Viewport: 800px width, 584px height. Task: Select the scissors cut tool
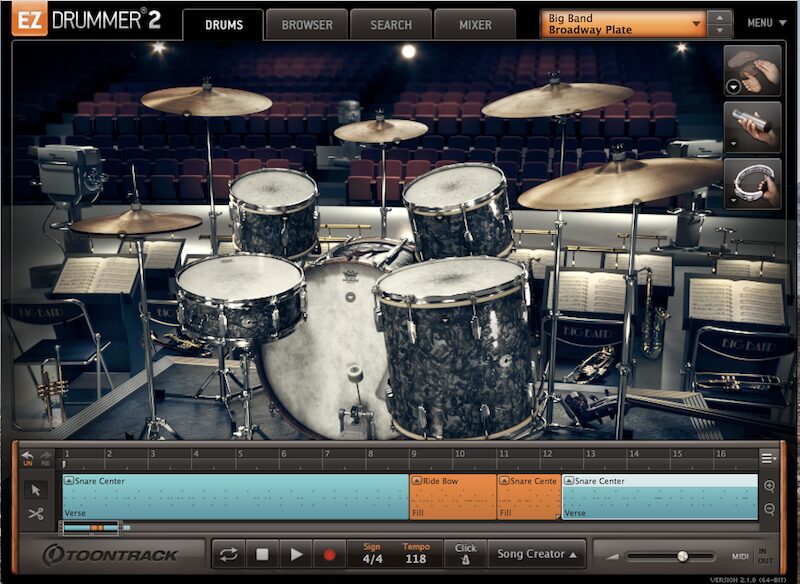[x=35, y=513]
